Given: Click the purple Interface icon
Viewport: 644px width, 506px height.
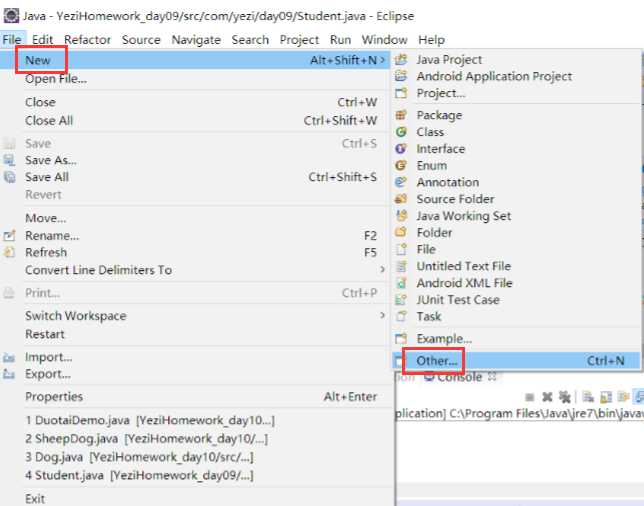Looking at the screenshot, I should point(401,149).
